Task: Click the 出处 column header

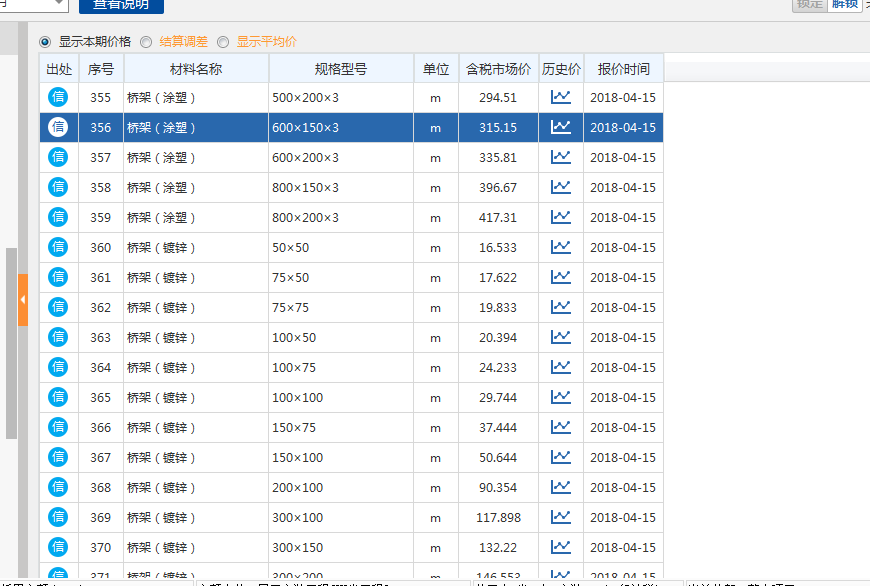Action: (59, 69)
